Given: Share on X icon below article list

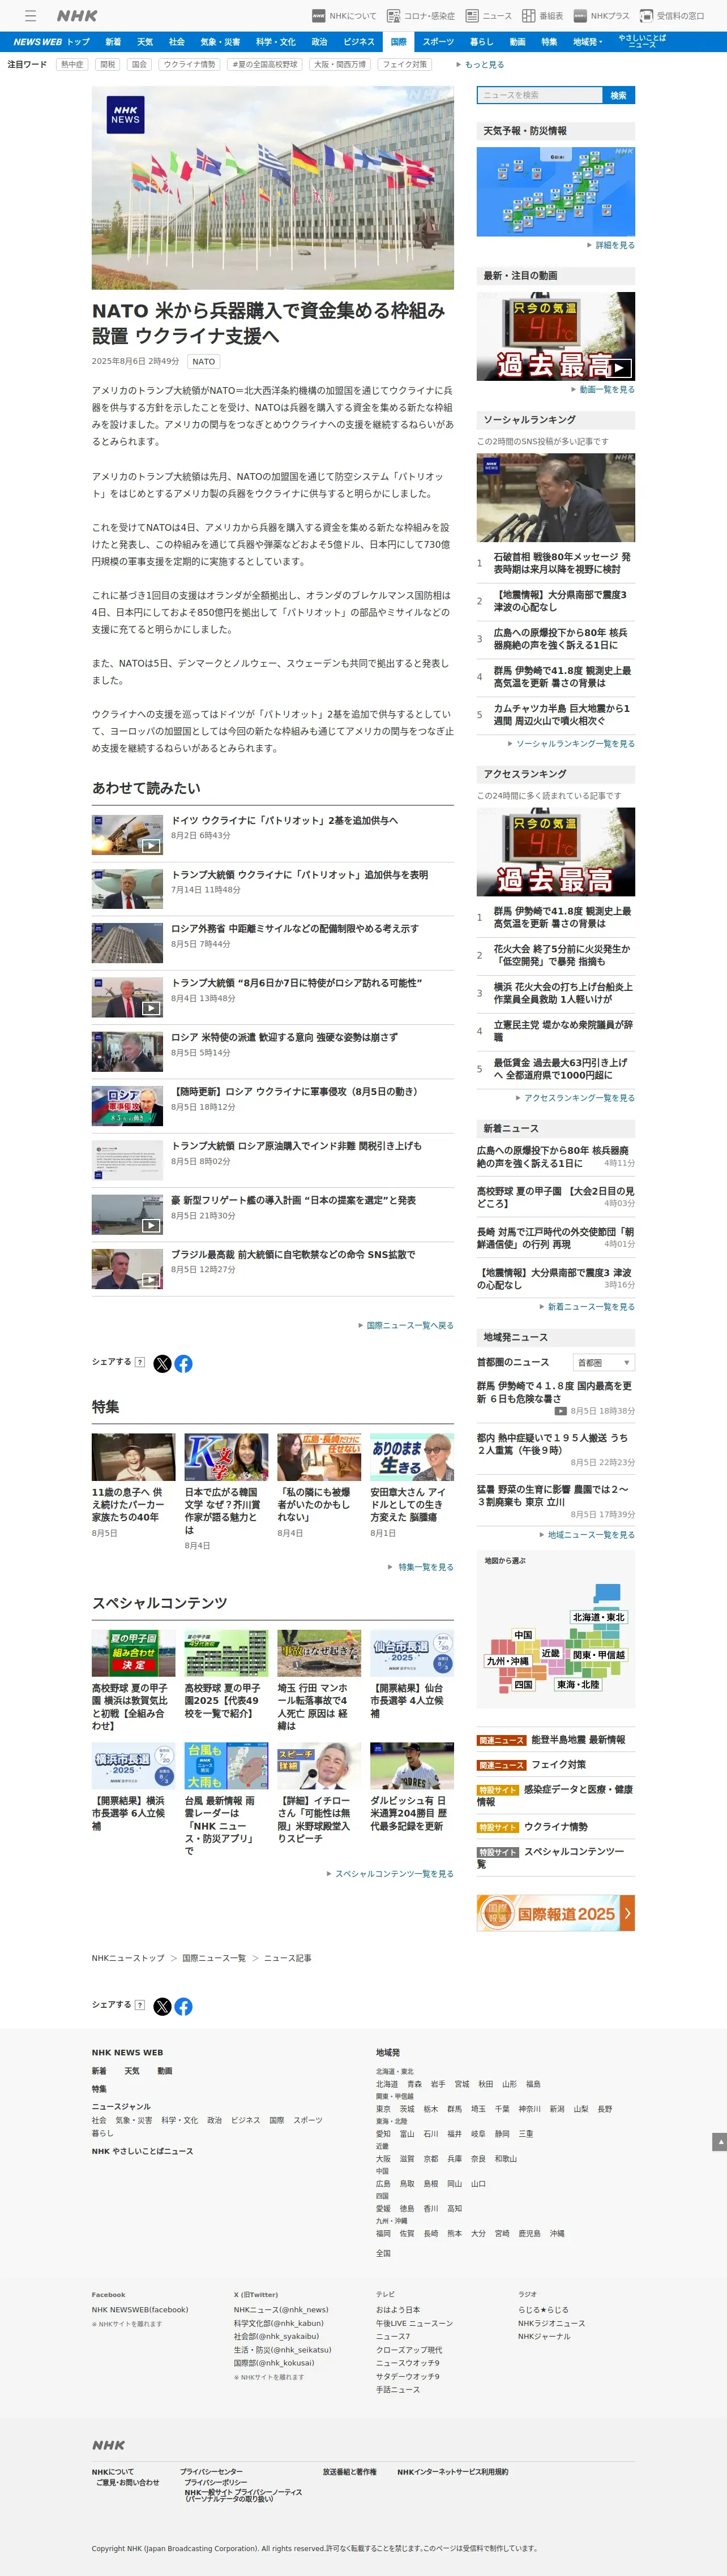Looking at the screenshot, I should pos(162,1363).
